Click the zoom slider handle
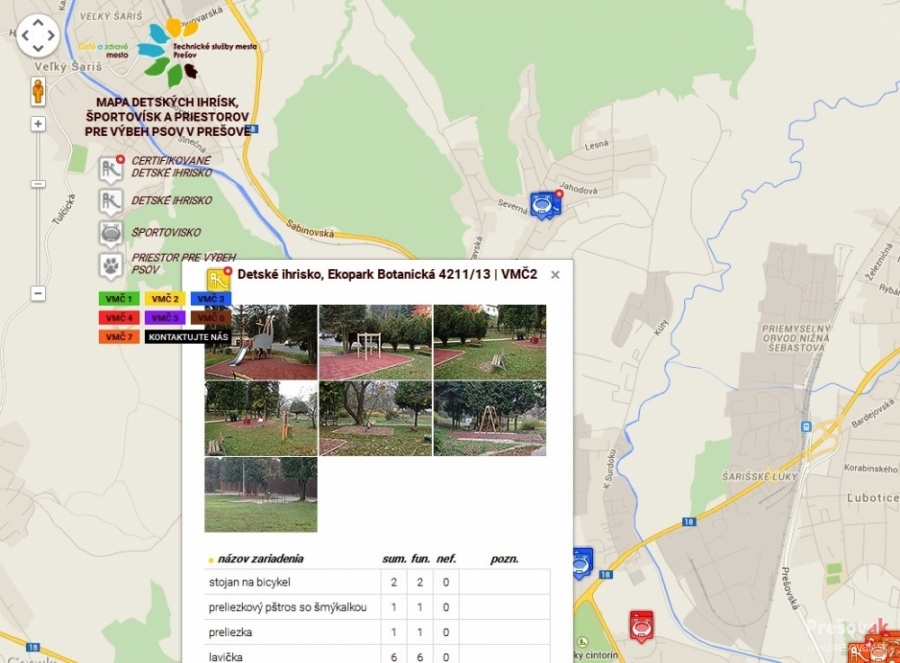Image resolution: width=900 pixels, height=663 pixels. pos(38,184)
